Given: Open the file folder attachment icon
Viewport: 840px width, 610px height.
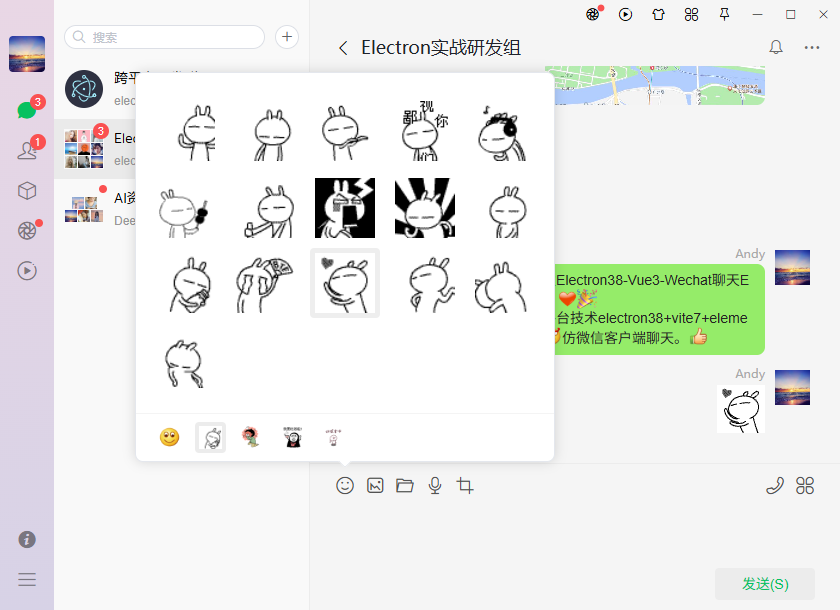Looking at the screenshot, I should [405, 485].
